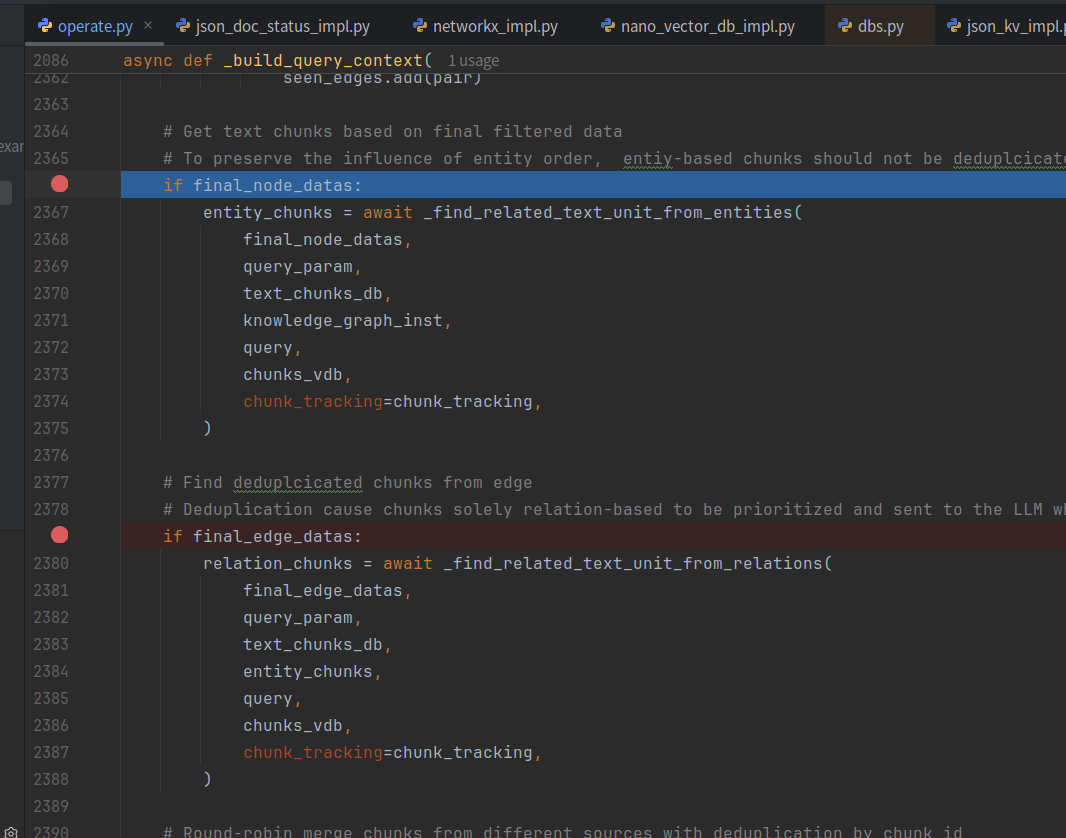
Task: Remove breakpoint at 'if final_edge_datas' line
Action: 59,535
